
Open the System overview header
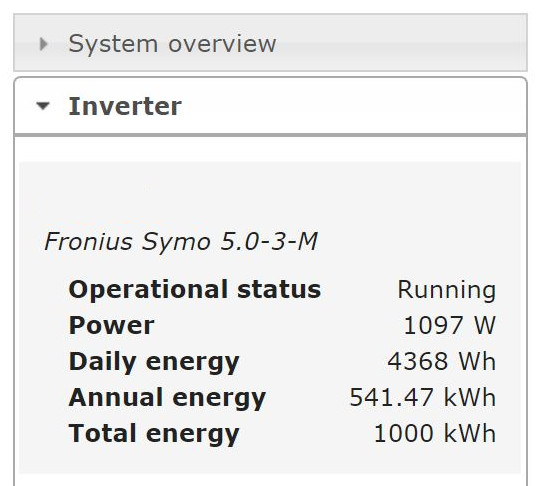[270, 43]
